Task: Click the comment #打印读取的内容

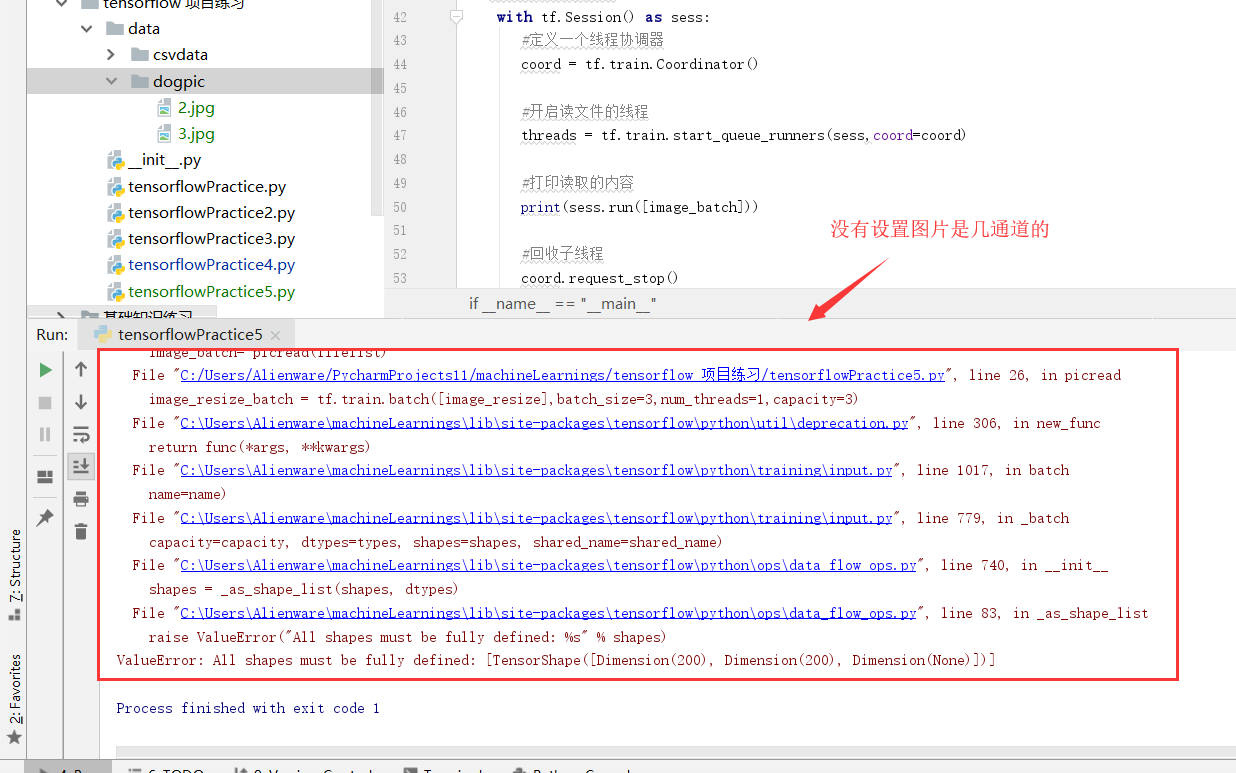Action: coord(577,183)
